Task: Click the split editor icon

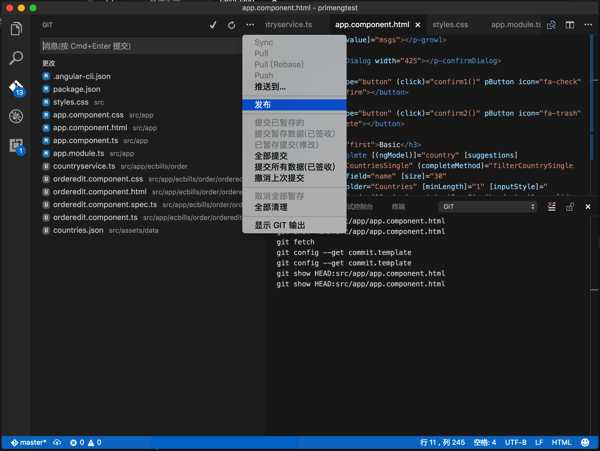Action: tap(570, 25)
